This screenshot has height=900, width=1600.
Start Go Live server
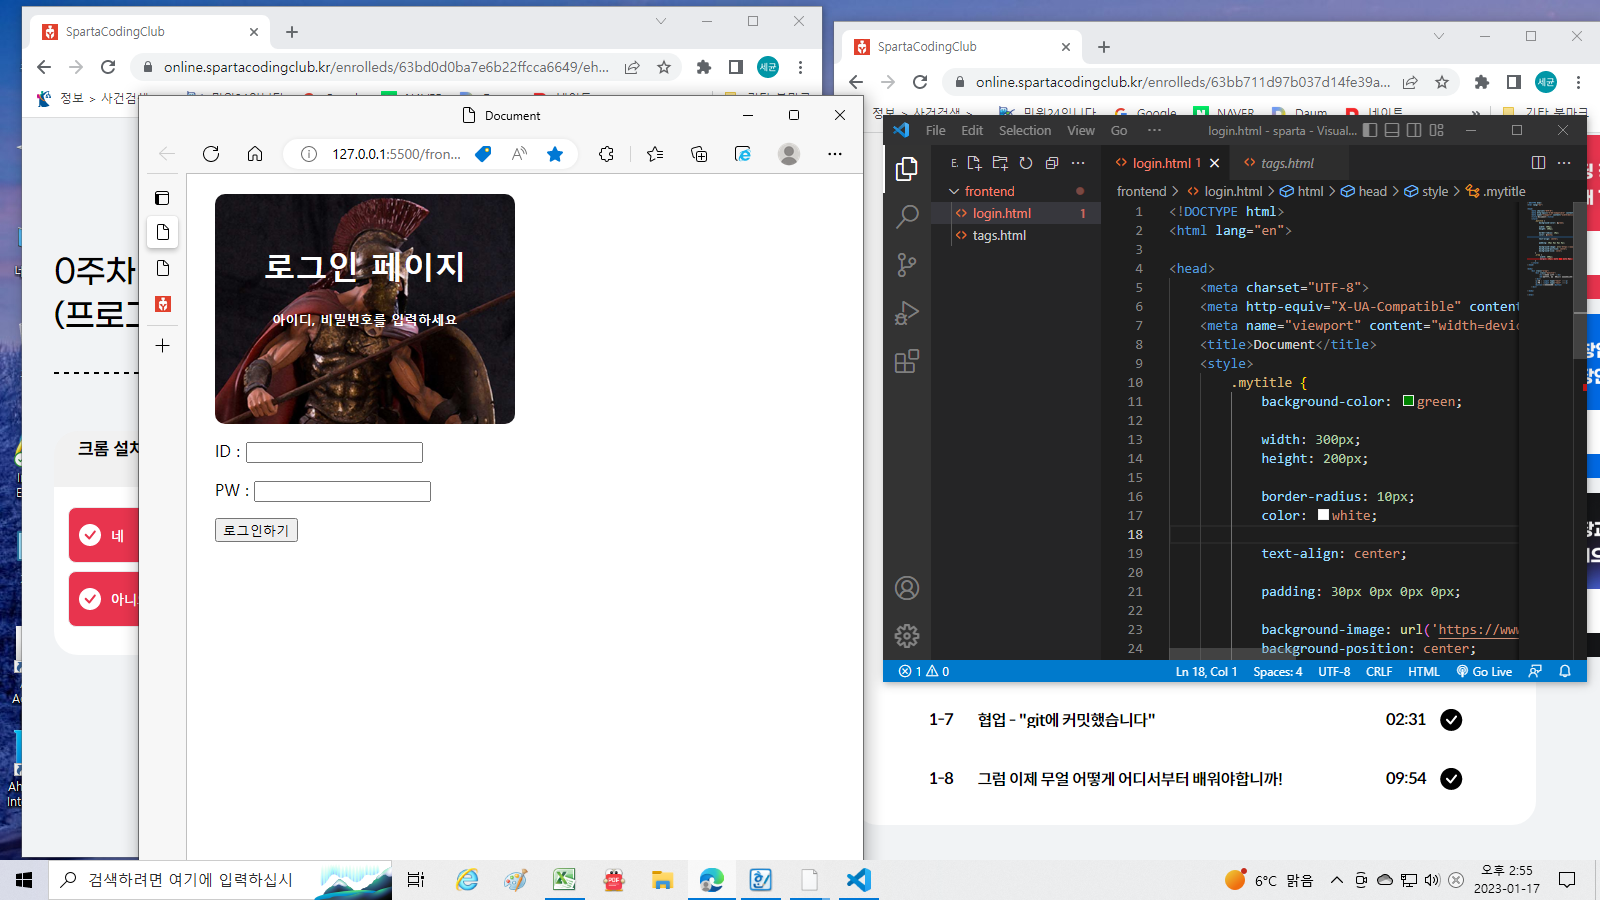tap(1484, 671)
